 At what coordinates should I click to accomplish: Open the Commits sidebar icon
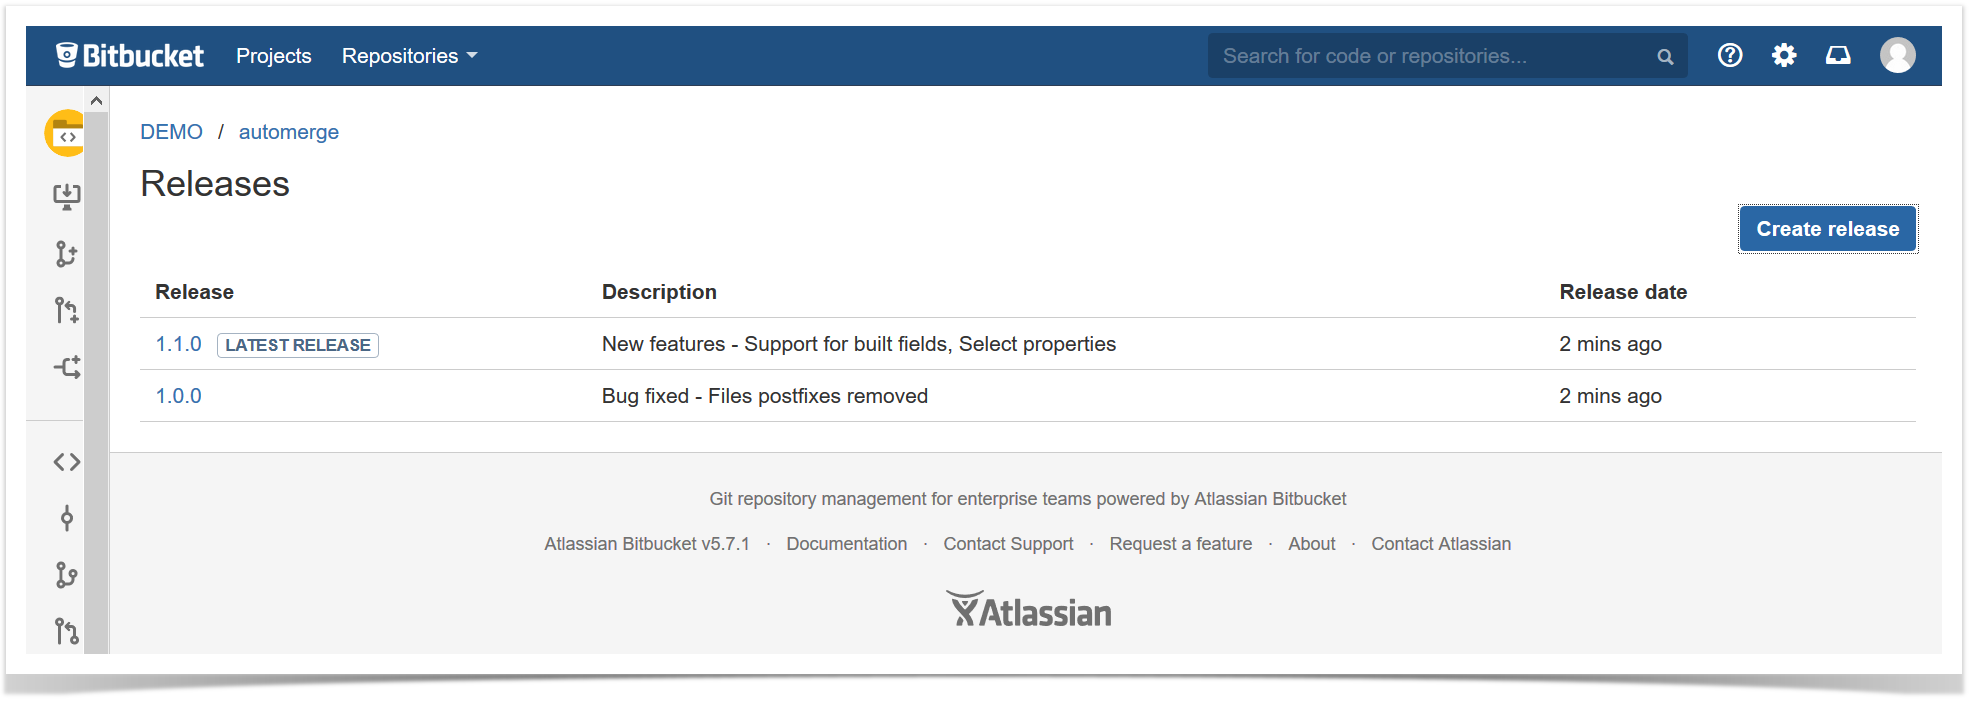[x=67, y=518]
